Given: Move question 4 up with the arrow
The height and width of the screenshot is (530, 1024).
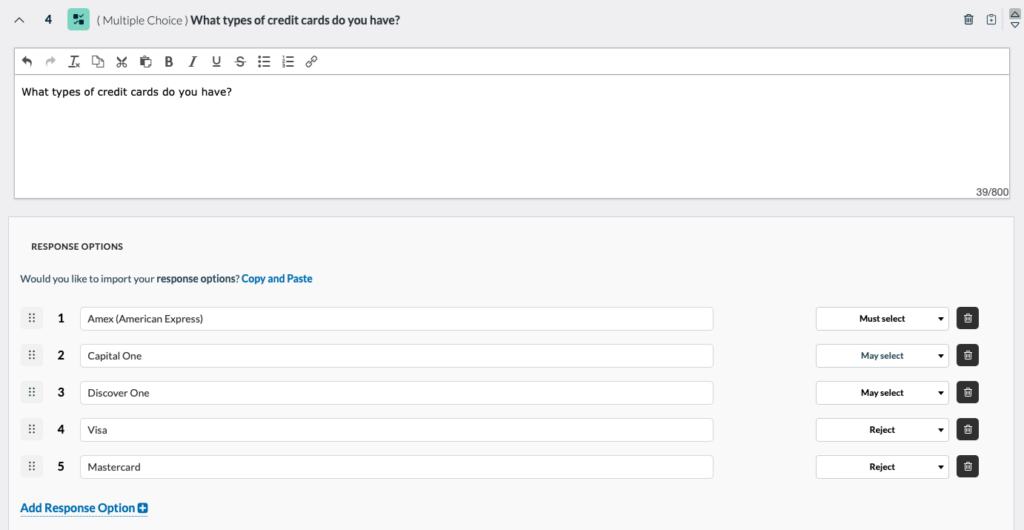Looking at the screenshot, I should pos(1015,13).
